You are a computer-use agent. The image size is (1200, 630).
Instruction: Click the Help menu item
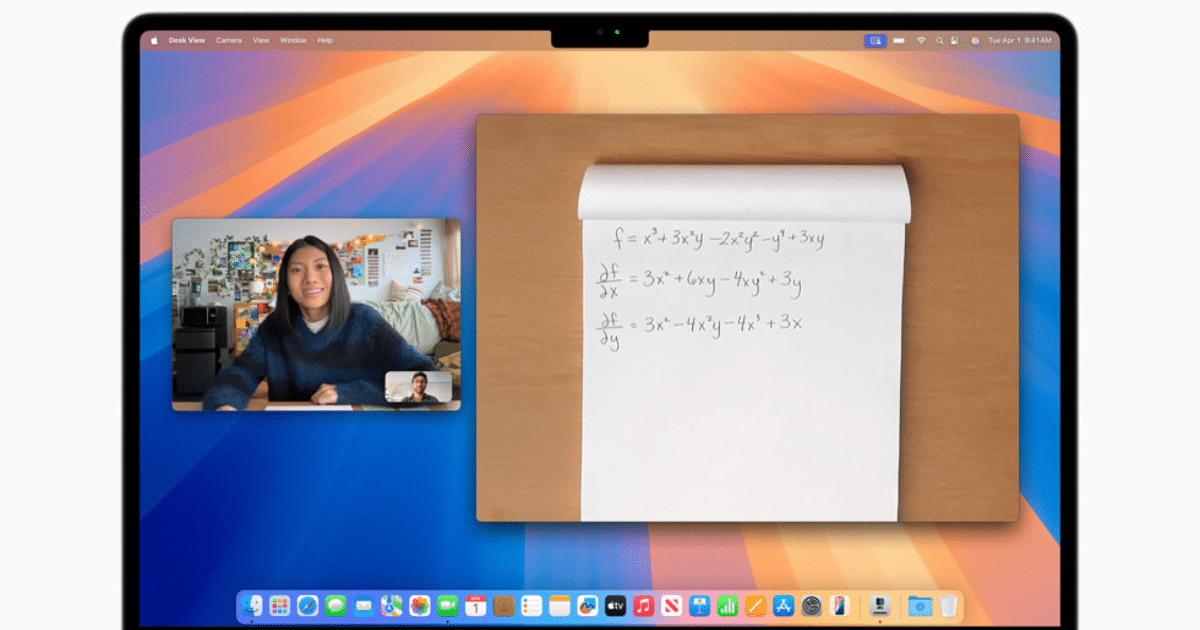325,40
